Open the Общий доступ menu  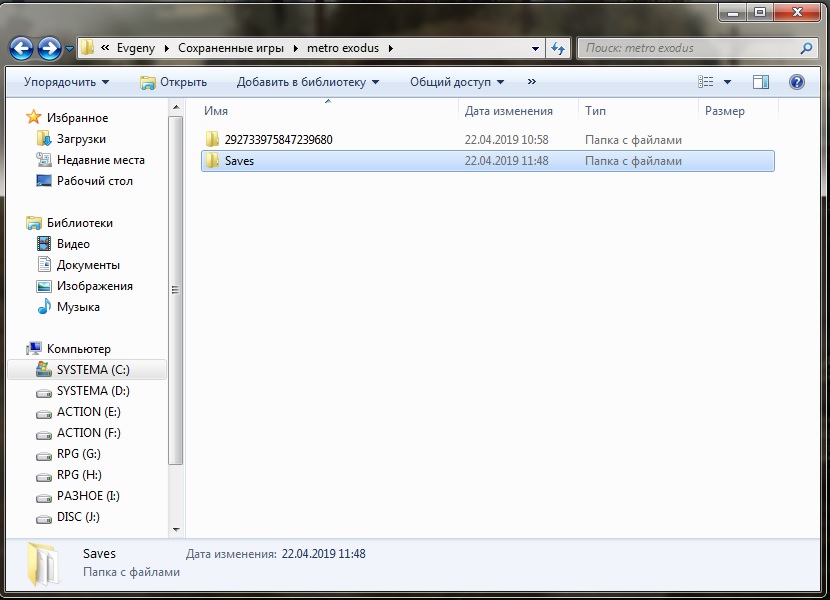coord(457,82)
